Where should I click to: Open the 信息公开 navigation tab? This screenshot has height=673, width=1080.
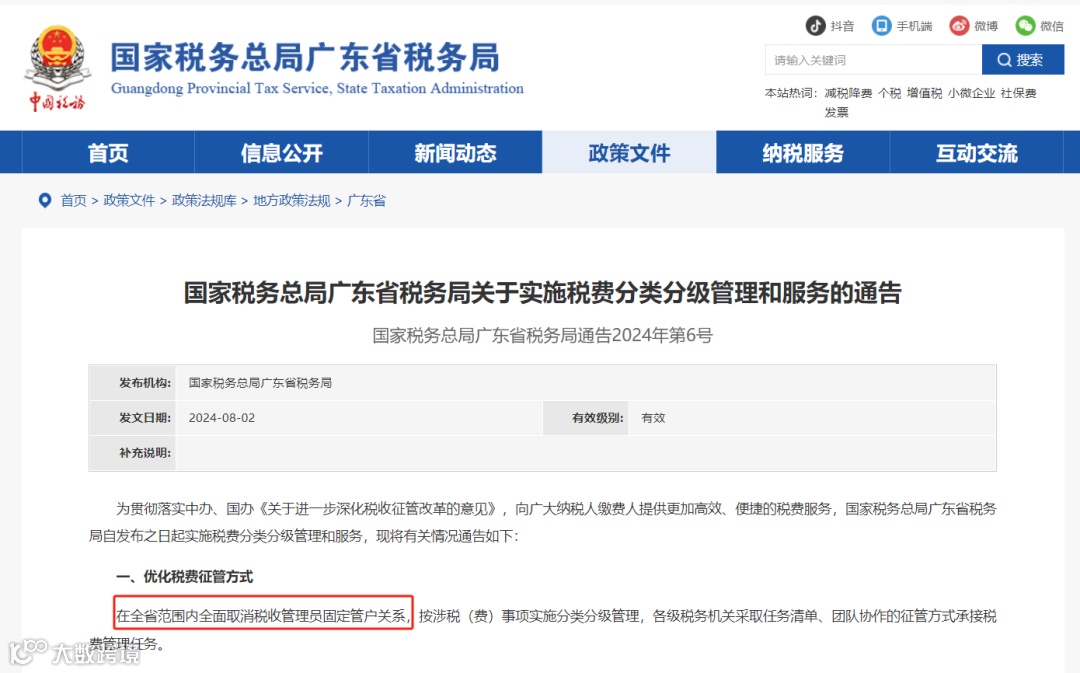pos(281,152)
